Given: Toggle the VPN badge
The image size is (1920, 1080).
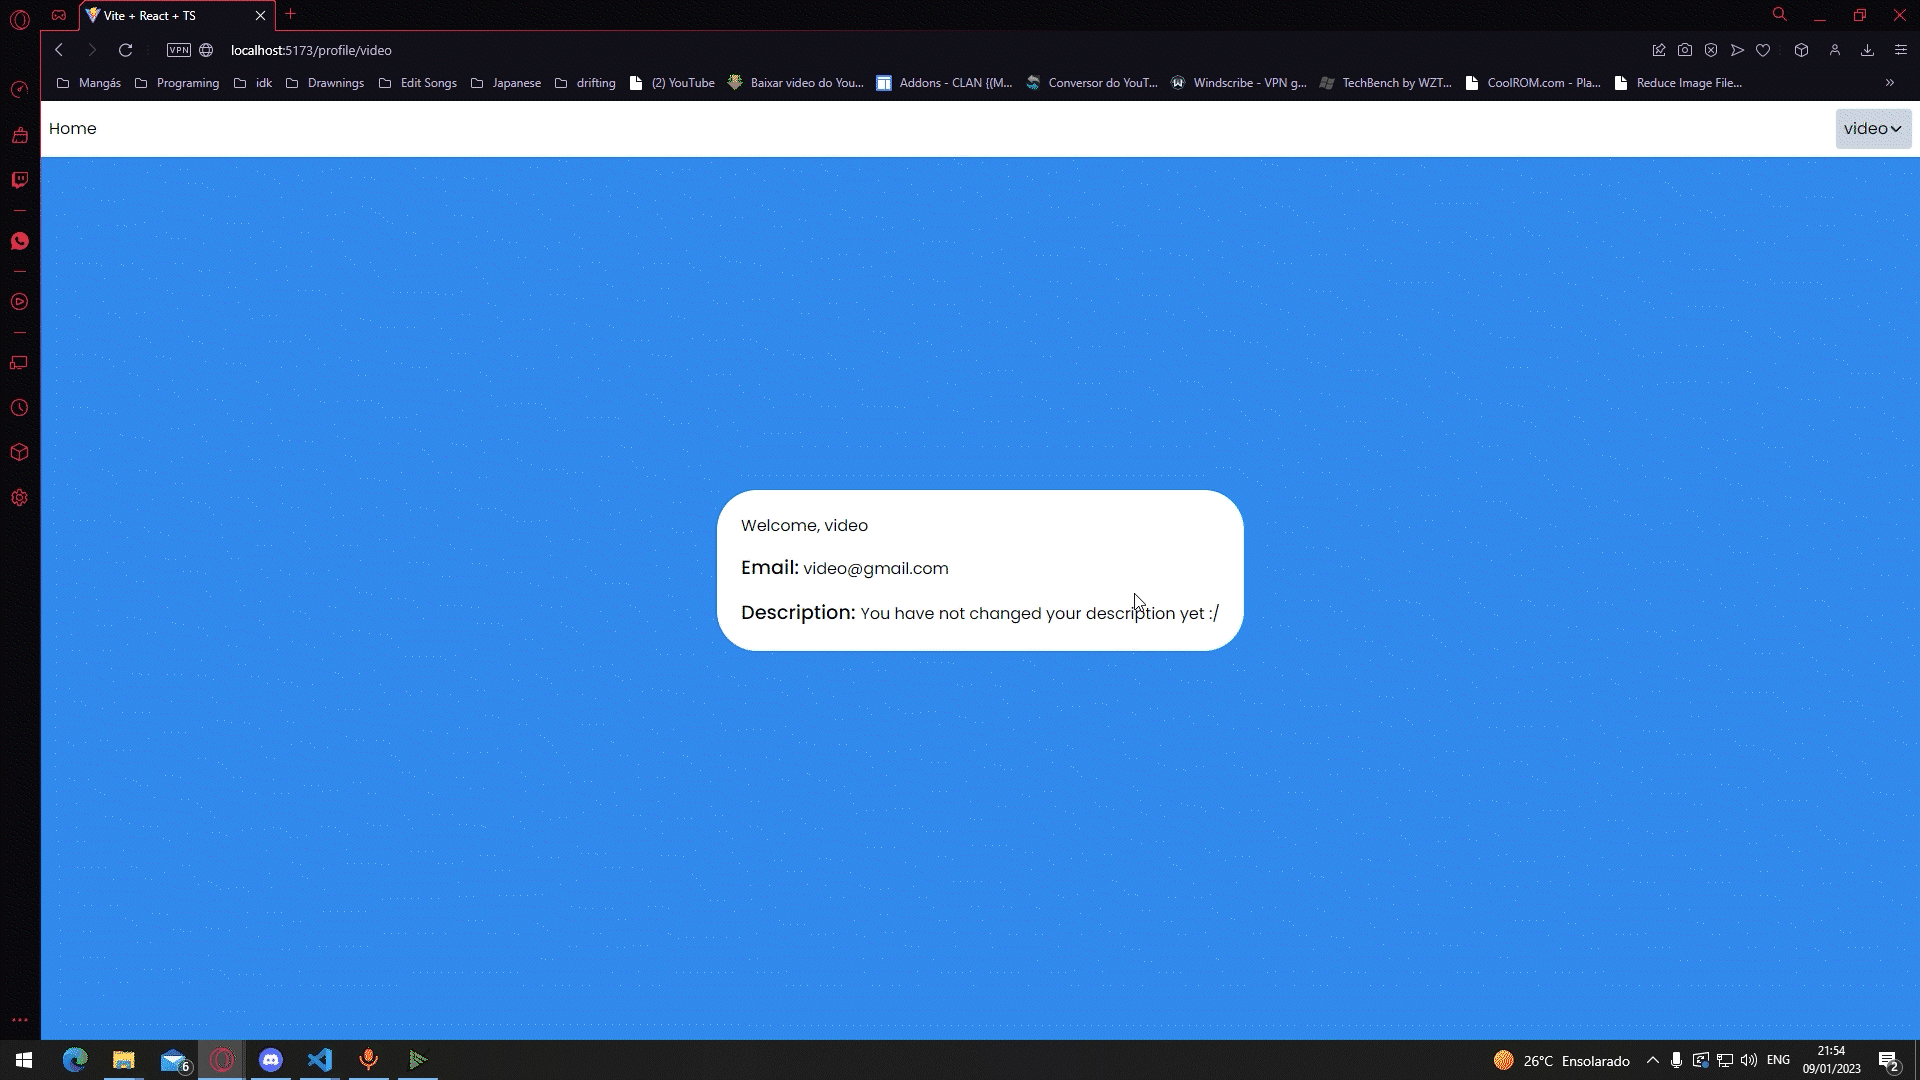Looking at the screenshot, I should pyautogui.click(x=179, y=50).
